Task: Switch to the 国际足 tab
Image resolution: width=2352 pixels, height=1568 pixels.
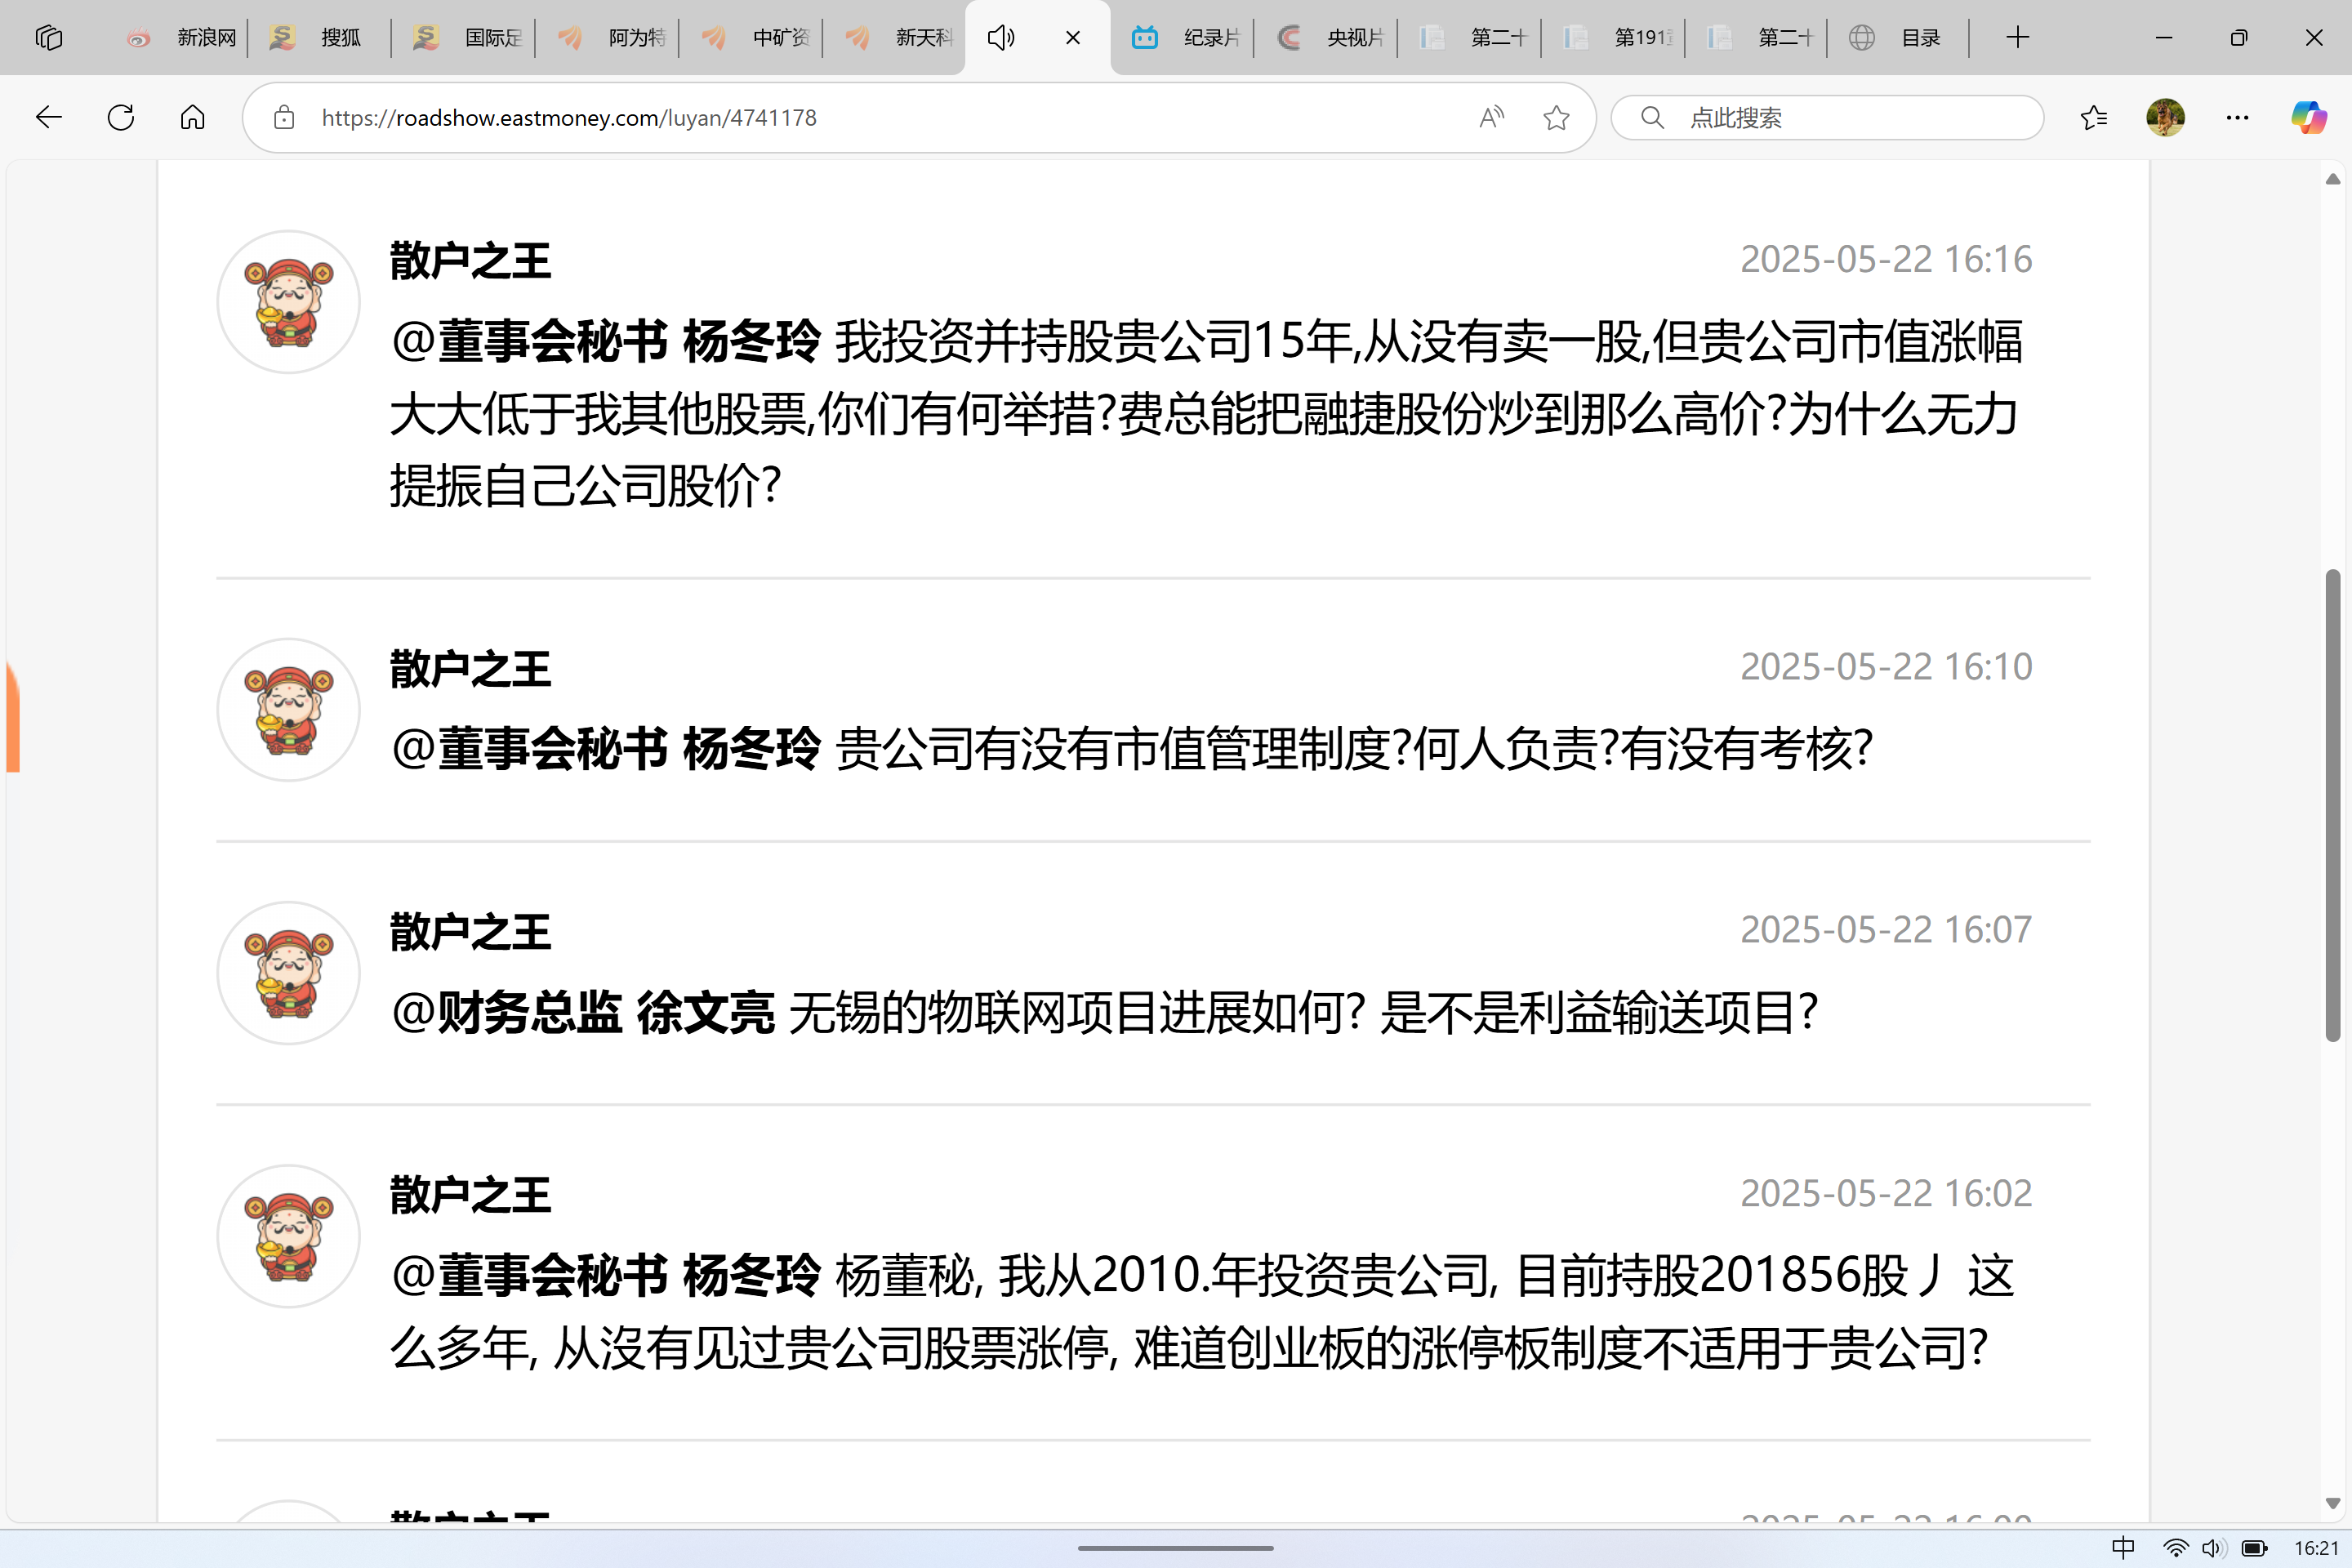Action: point(466,38)
